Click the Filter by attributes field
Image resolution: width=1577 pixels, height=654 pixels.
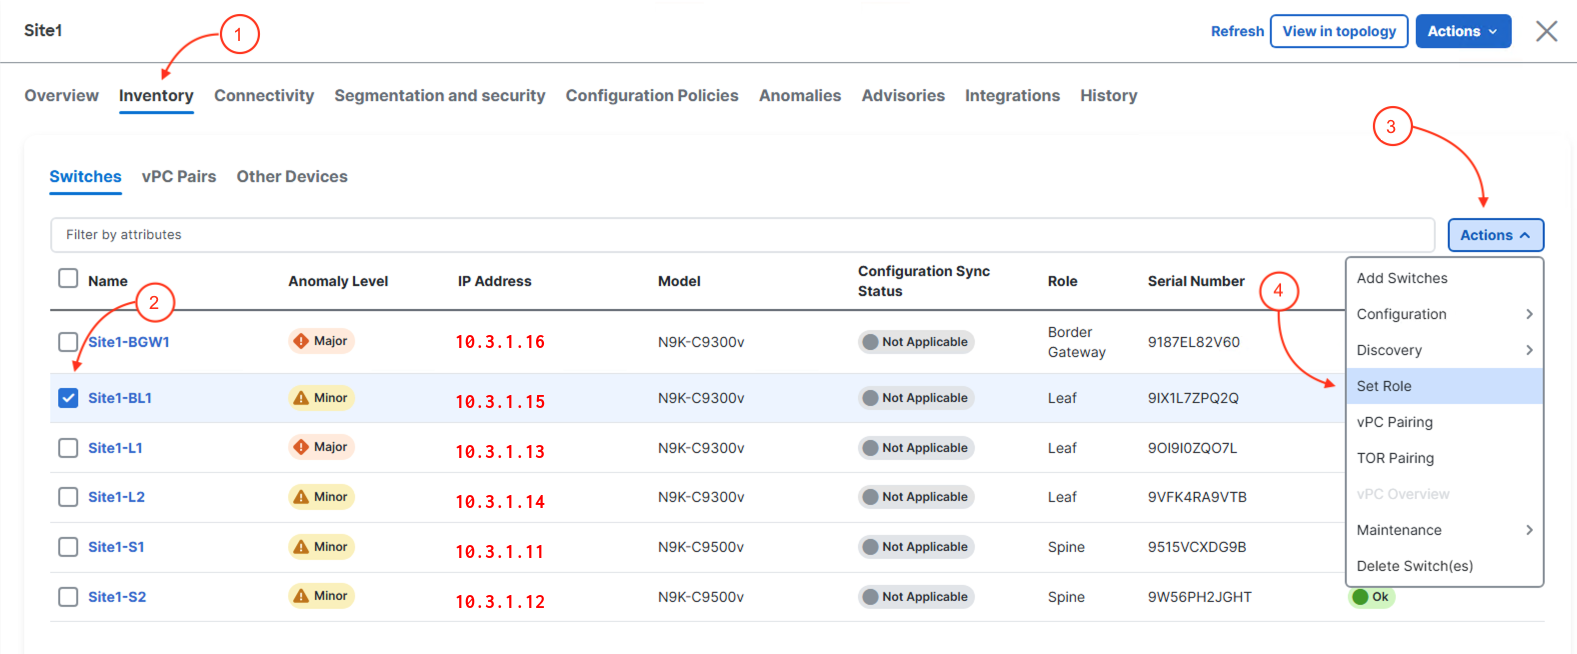pos(742,235)
